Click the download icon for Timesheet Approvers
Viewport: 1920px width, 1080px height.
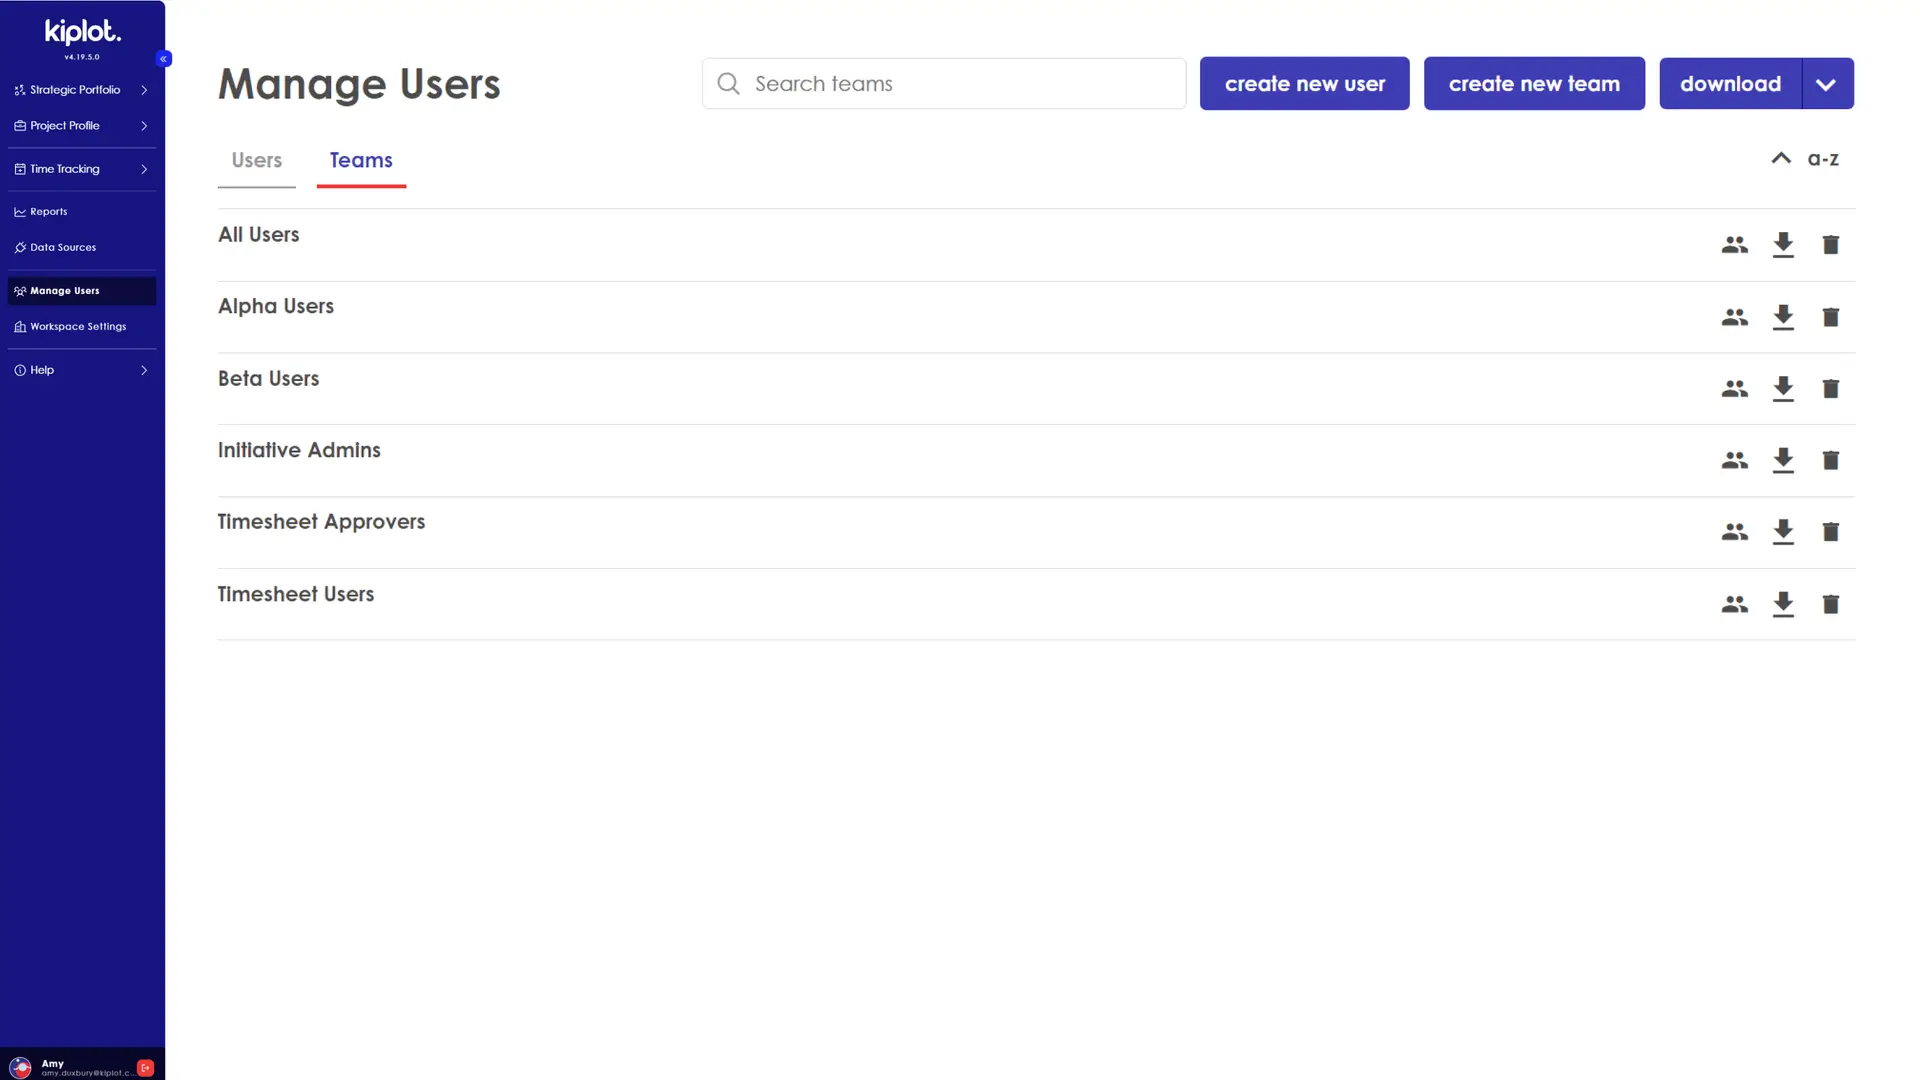[1782, 531]
